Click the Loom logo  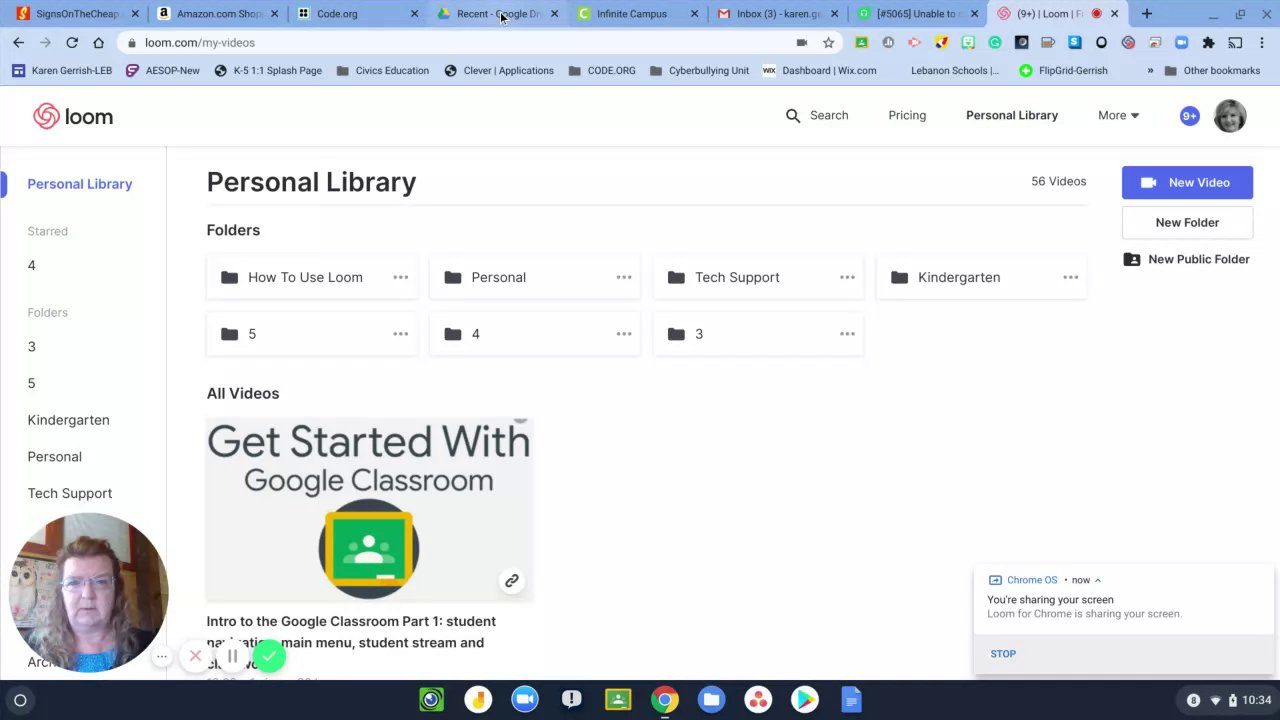73,116
